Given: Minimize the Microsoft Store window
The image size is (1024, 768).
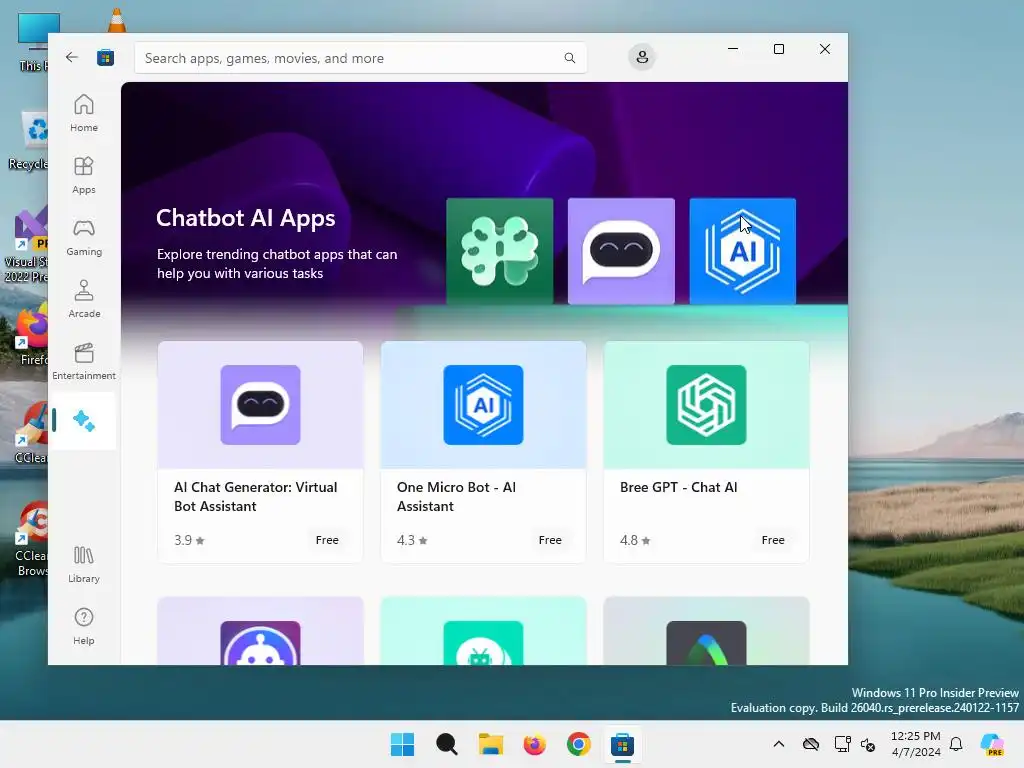Looking at the screenshot, I should [733, 49].
